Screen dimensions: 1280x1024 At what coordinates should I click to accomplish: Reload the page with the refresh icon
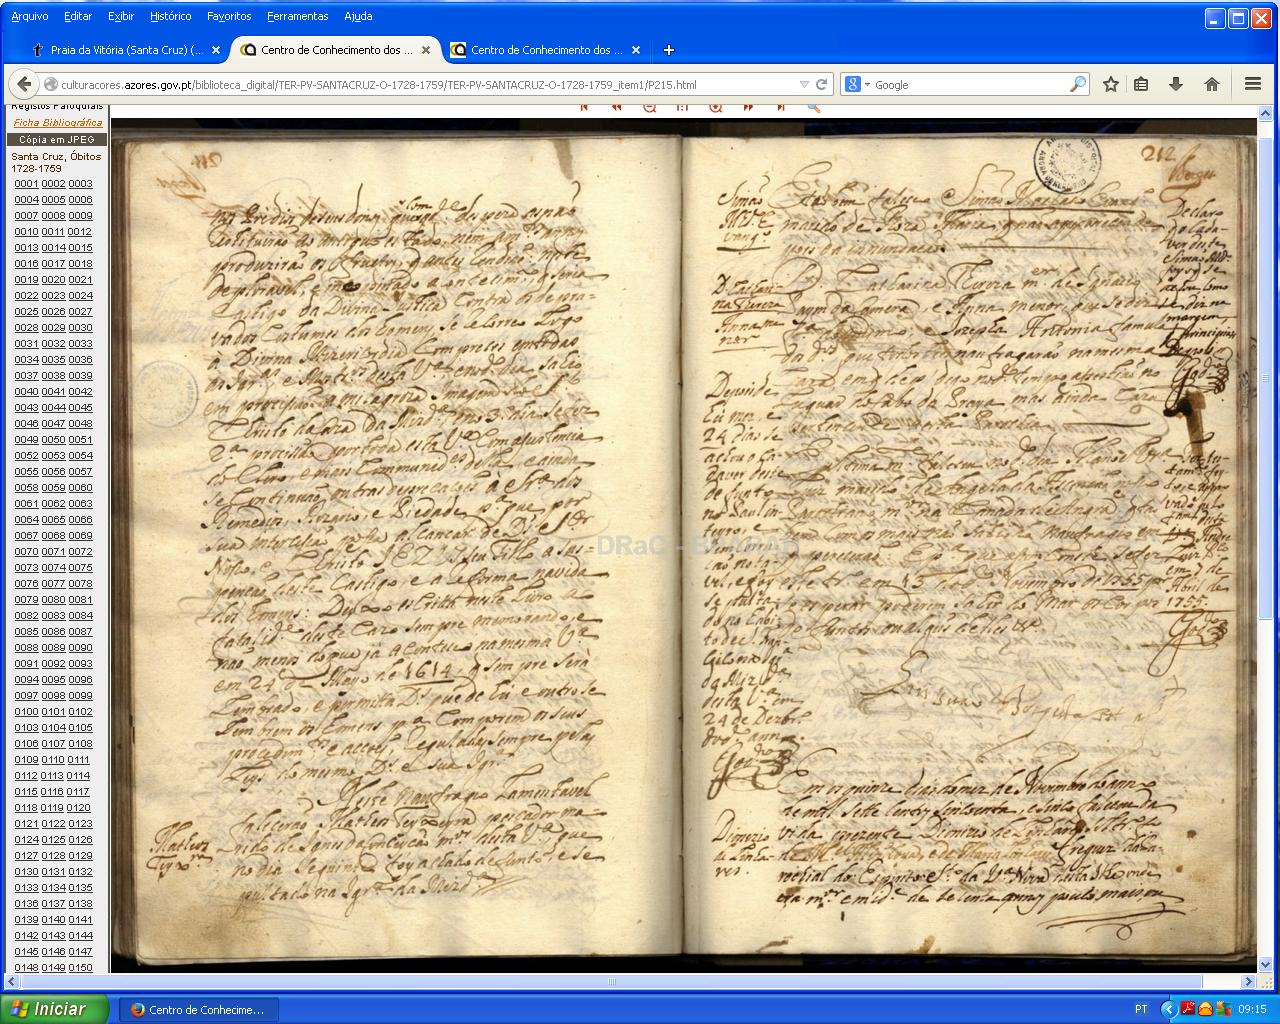pos(821,85)
